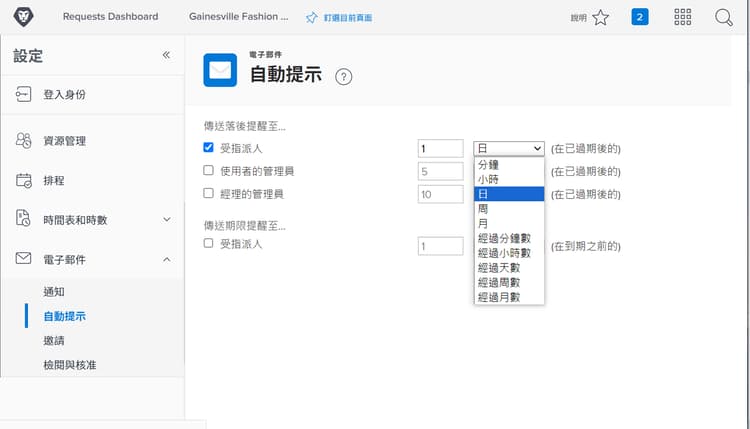Select 周 from the dropdown list
The image size is (750, 429).
click(x=509, y=209)
